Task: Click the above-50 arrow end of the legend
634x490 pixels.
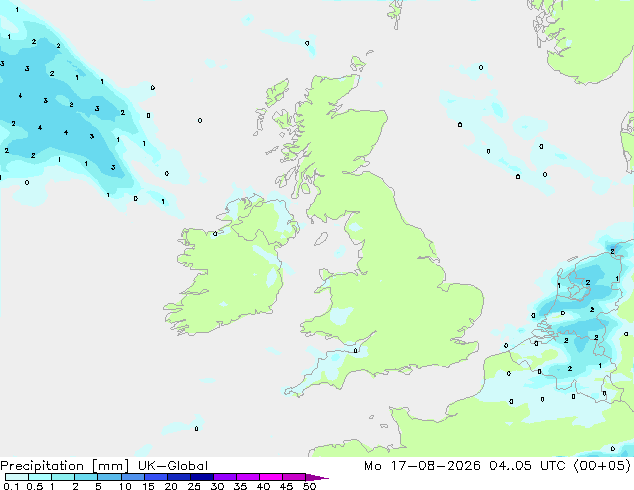Action: click(x=317, y=477)
